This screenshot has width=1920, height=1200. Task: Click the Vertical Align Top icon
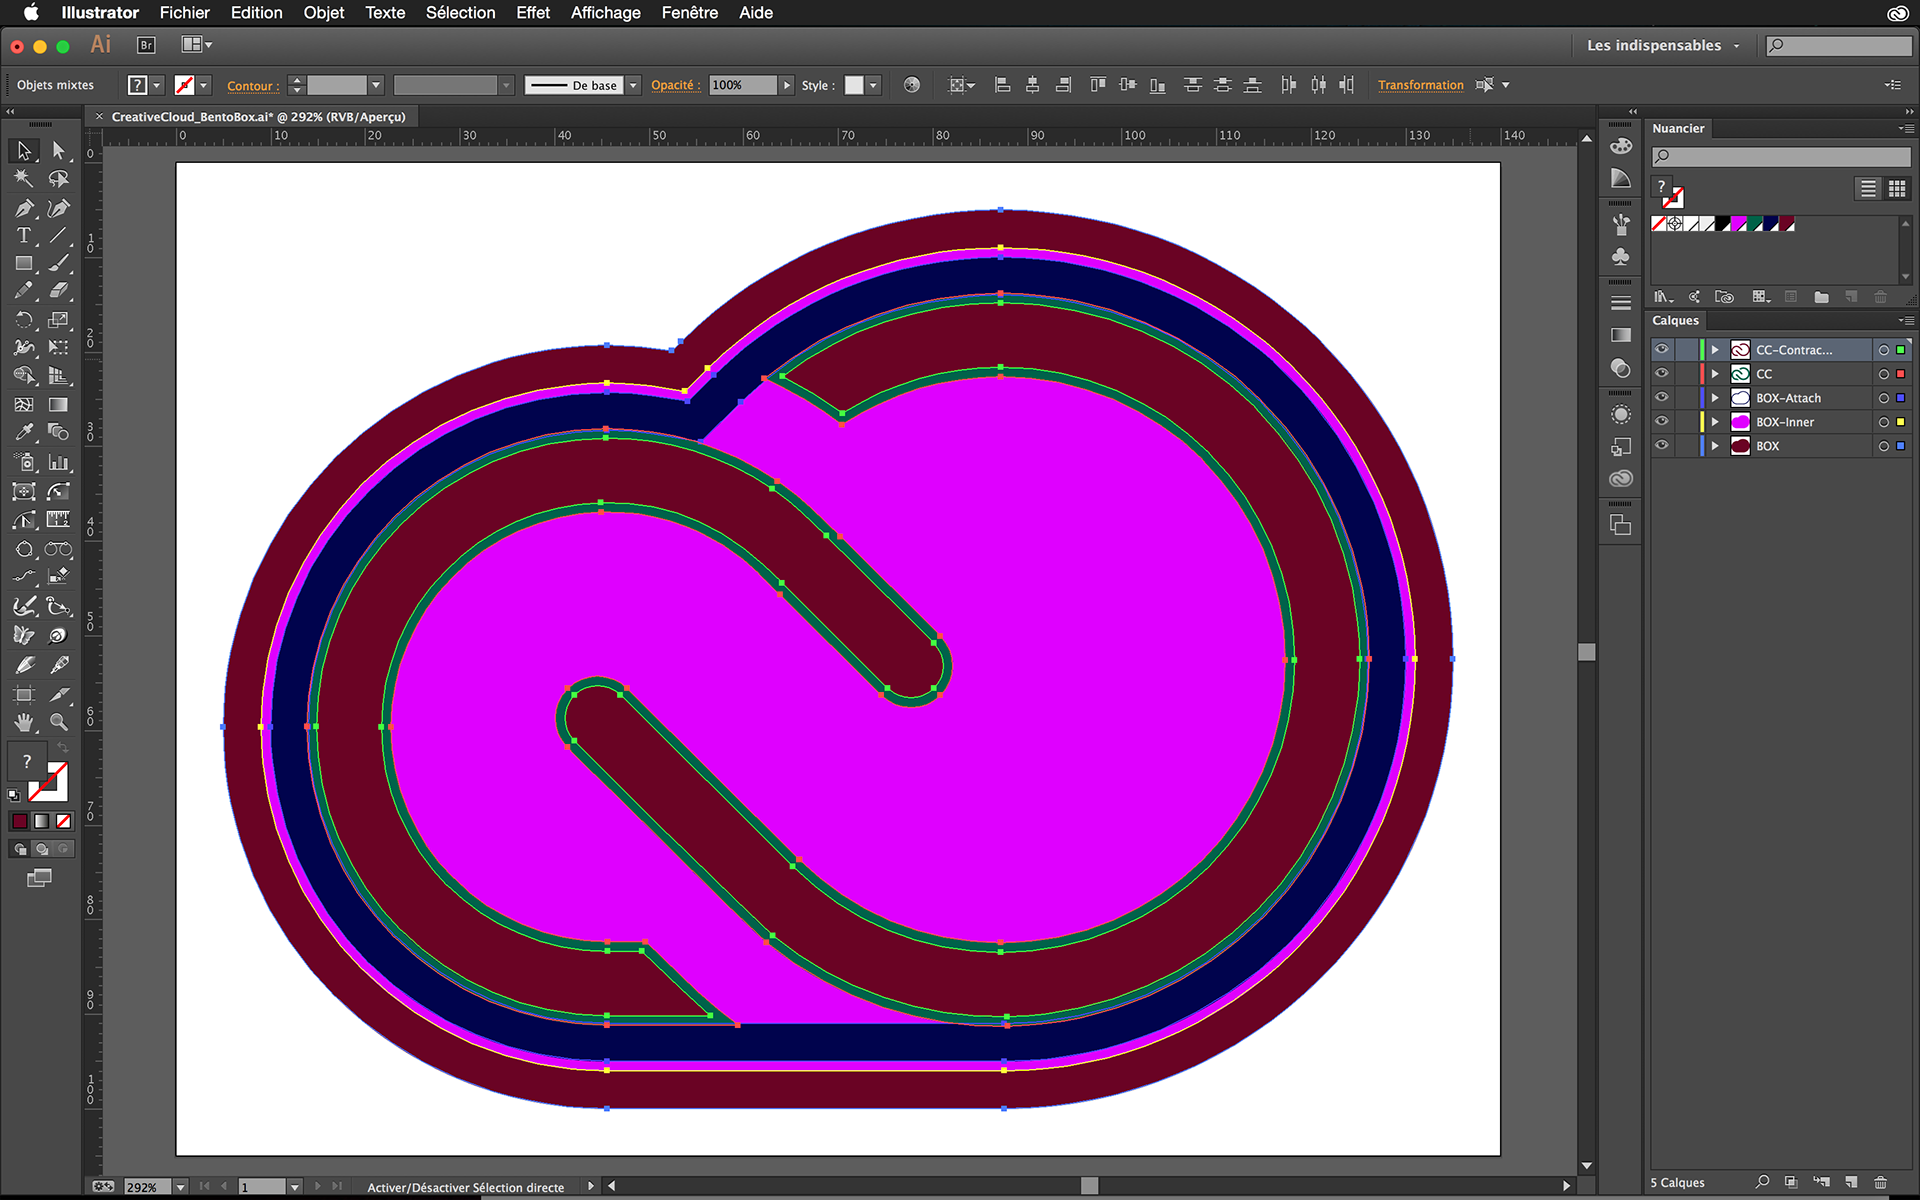(x=1098, y=85)
